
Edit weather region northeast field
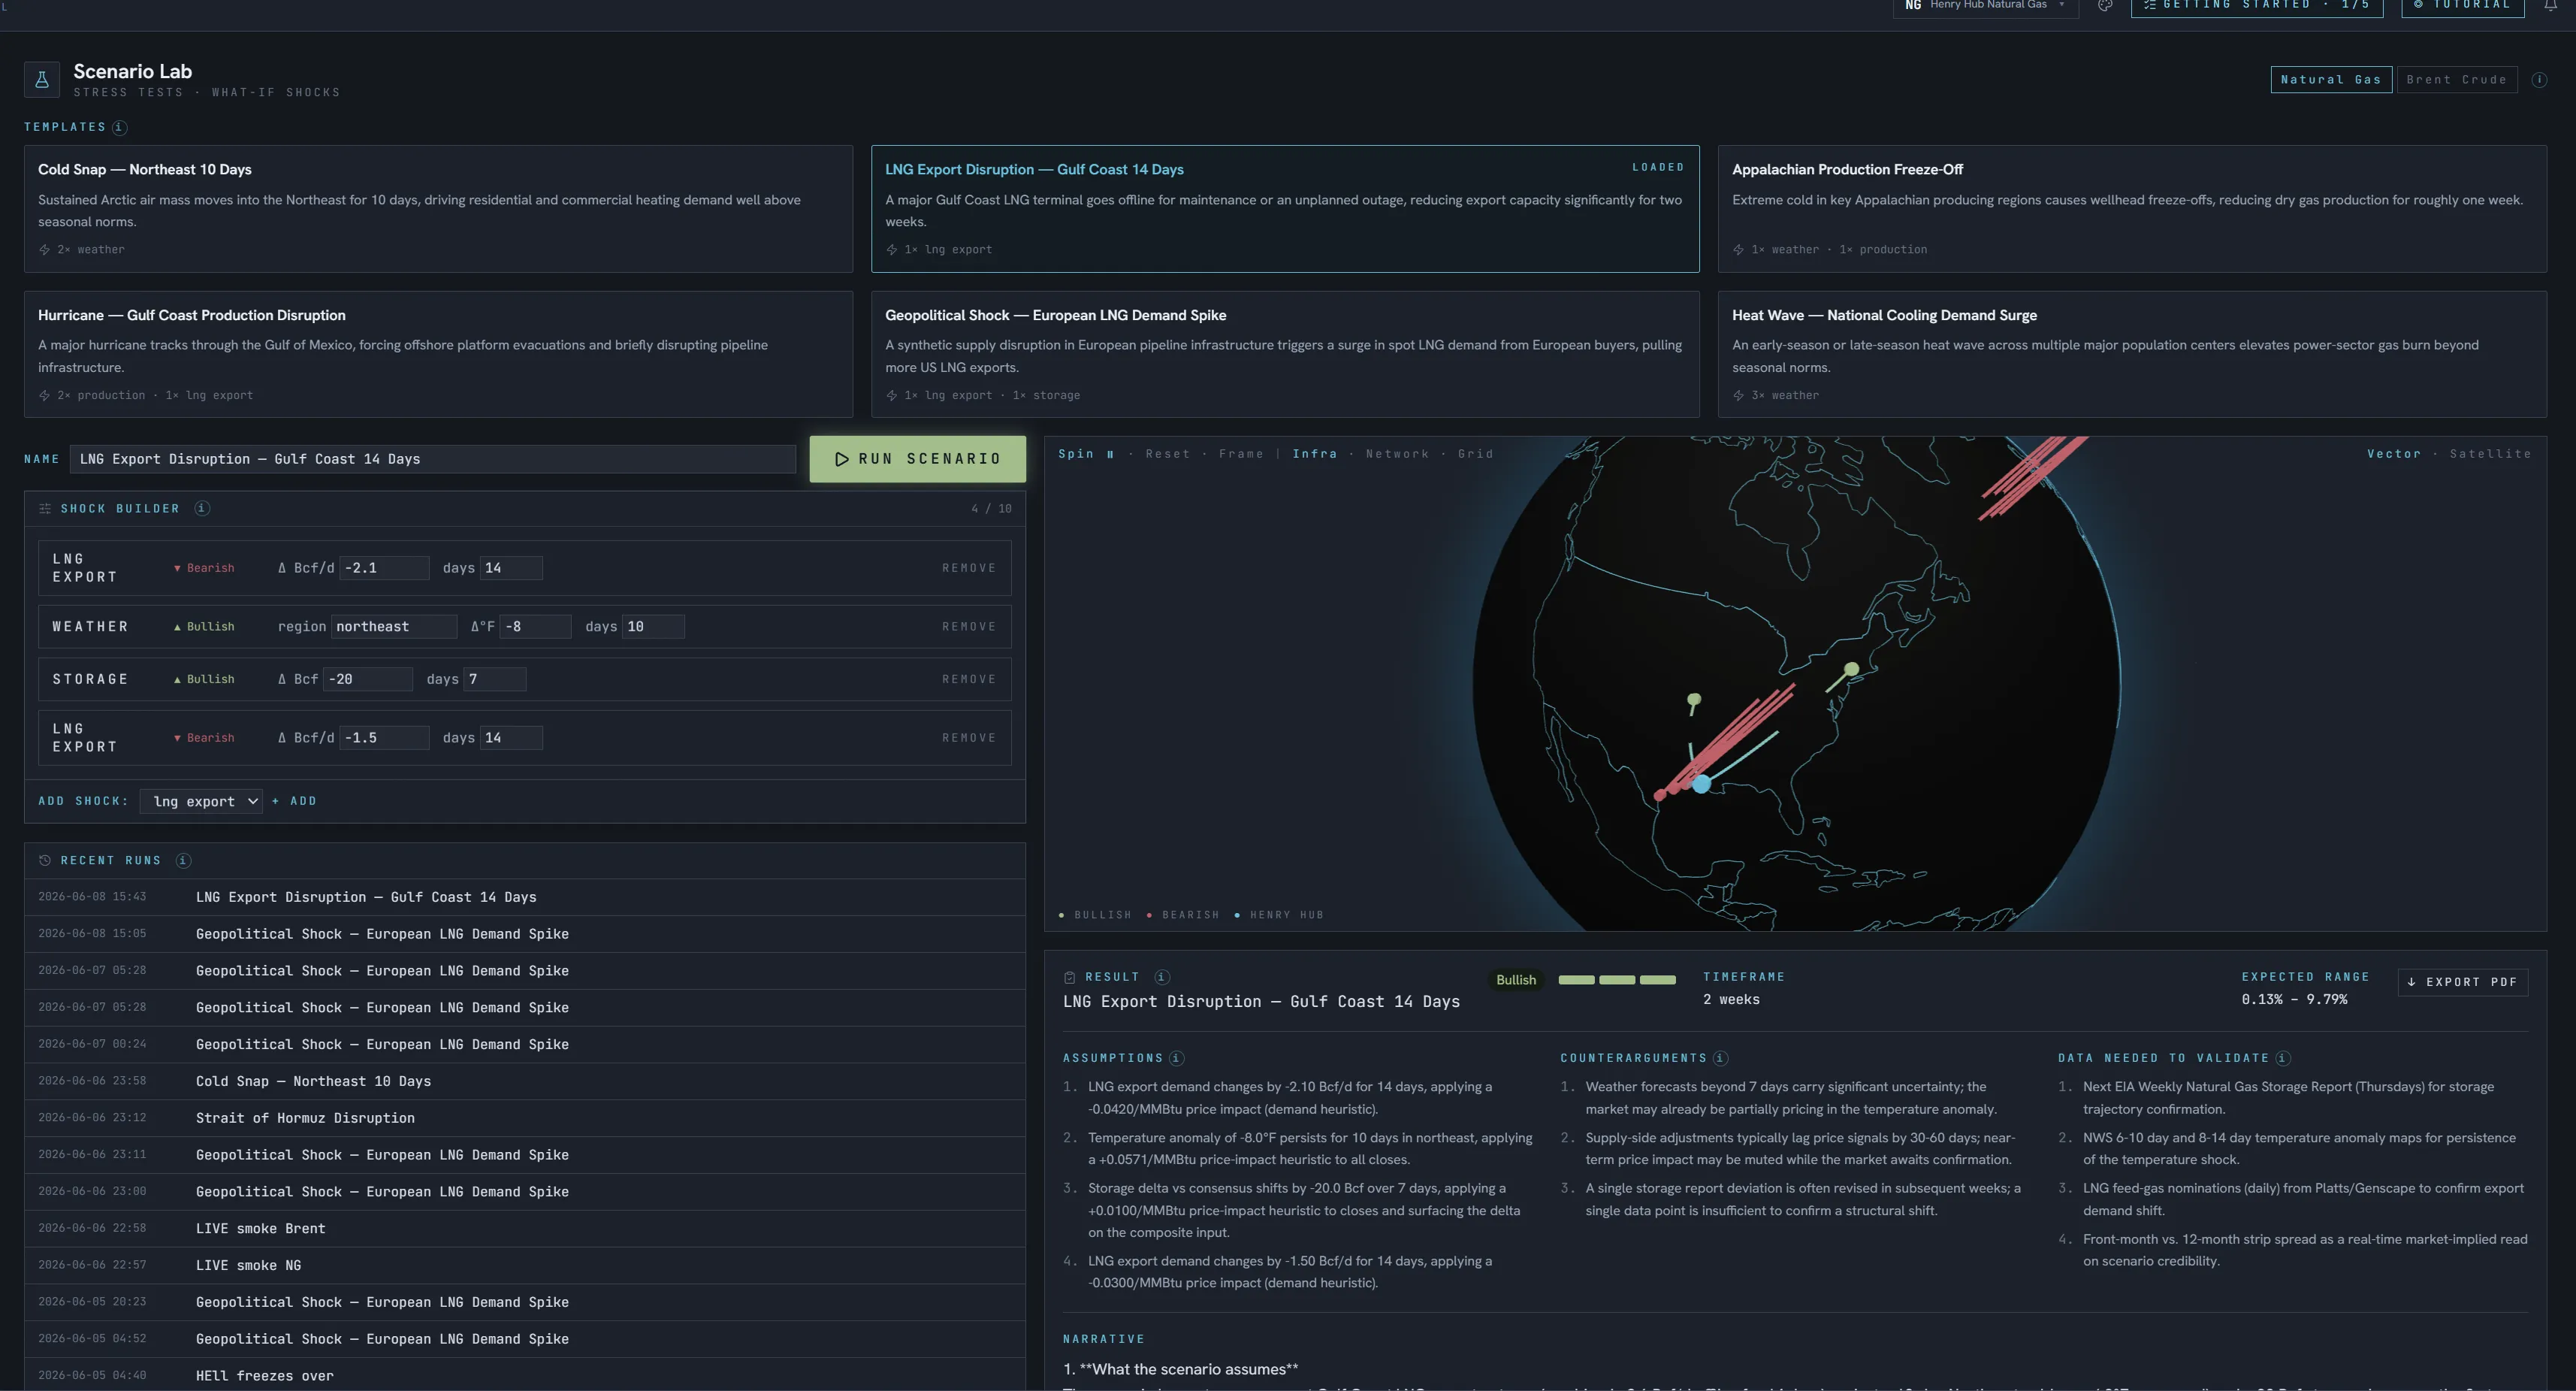click(x=394, y=627)
